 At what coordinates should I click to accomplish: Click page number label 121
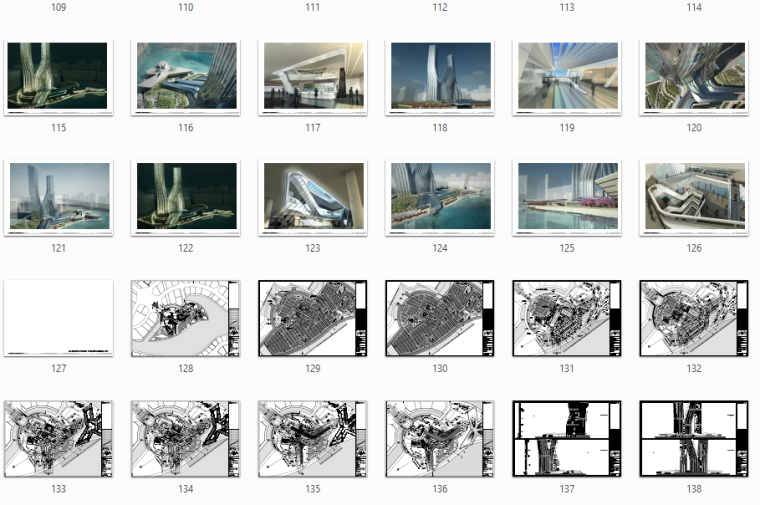click(x=59, y=248)
